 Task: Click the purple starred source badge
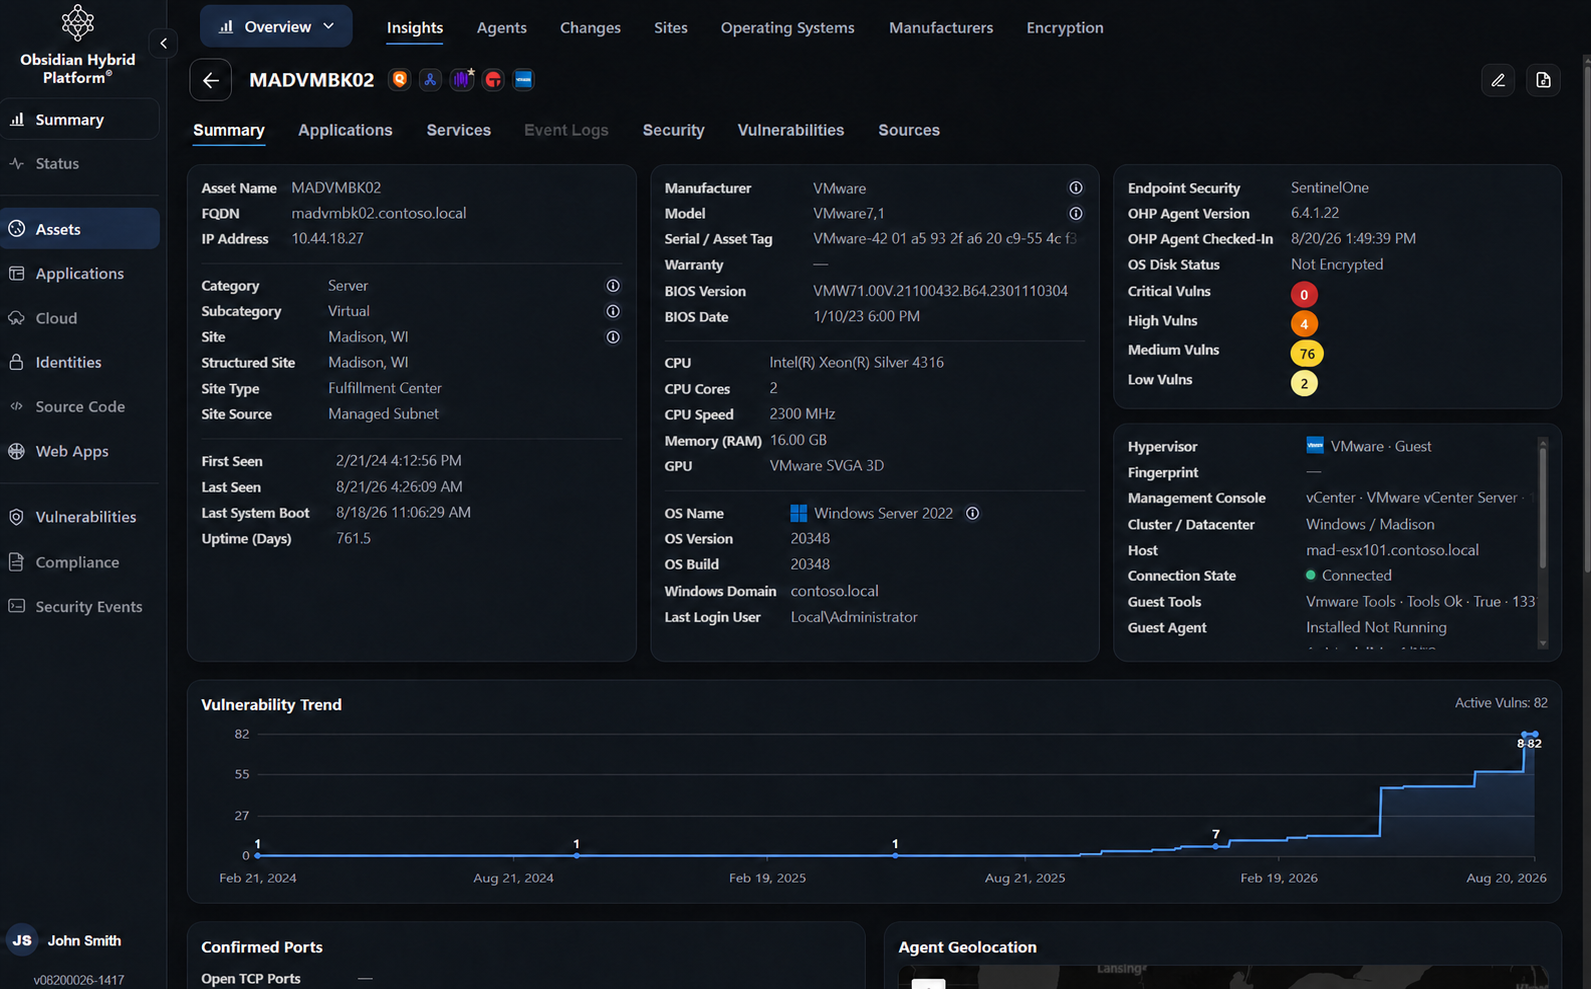tap(462, 80)
